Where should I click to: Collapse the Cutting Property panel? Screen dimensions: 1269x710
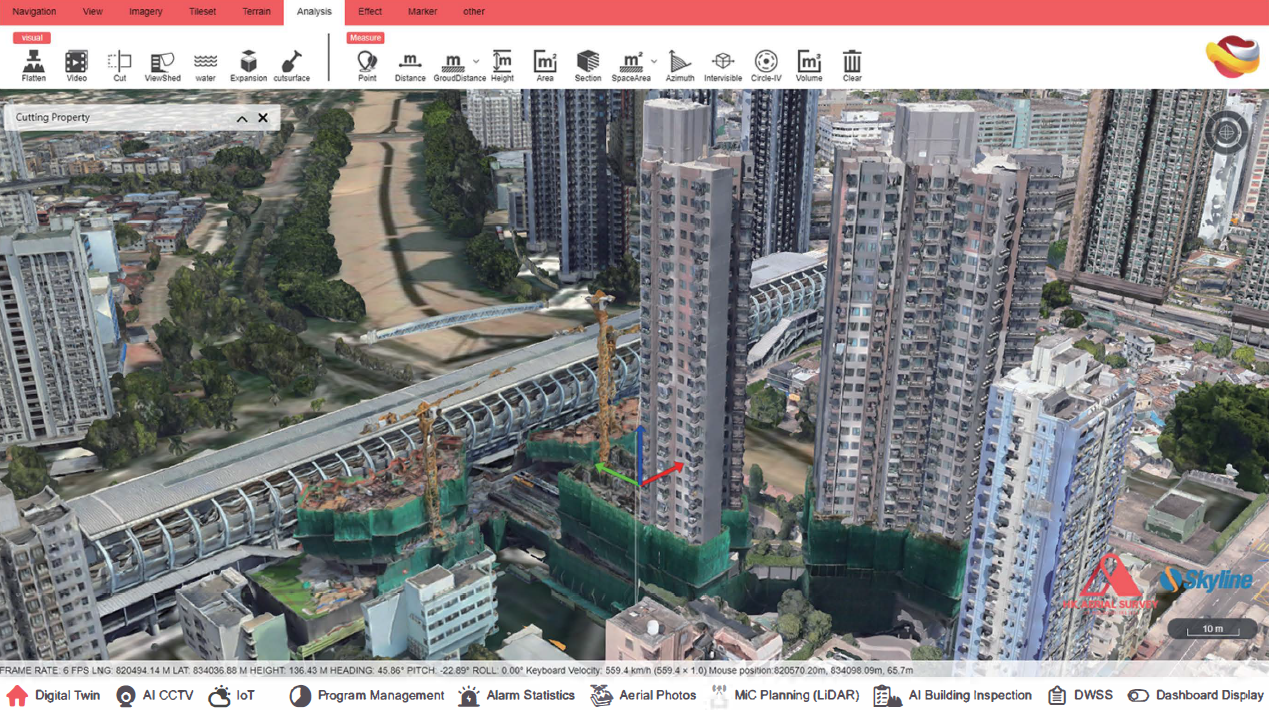pyautogui.click(x=242, y=118)
